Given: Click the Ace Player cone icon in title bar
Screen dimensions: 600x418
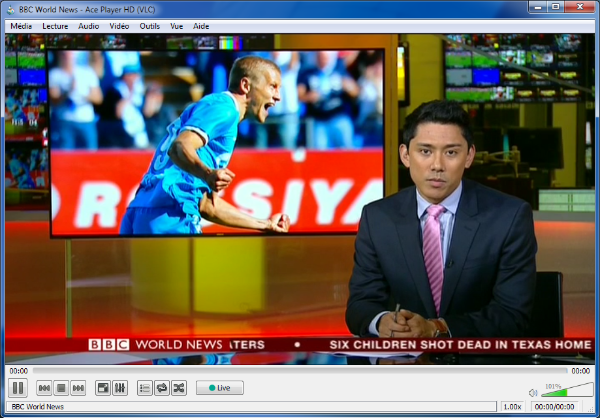Looking at the screenshot, I should (x=11, y=10).
